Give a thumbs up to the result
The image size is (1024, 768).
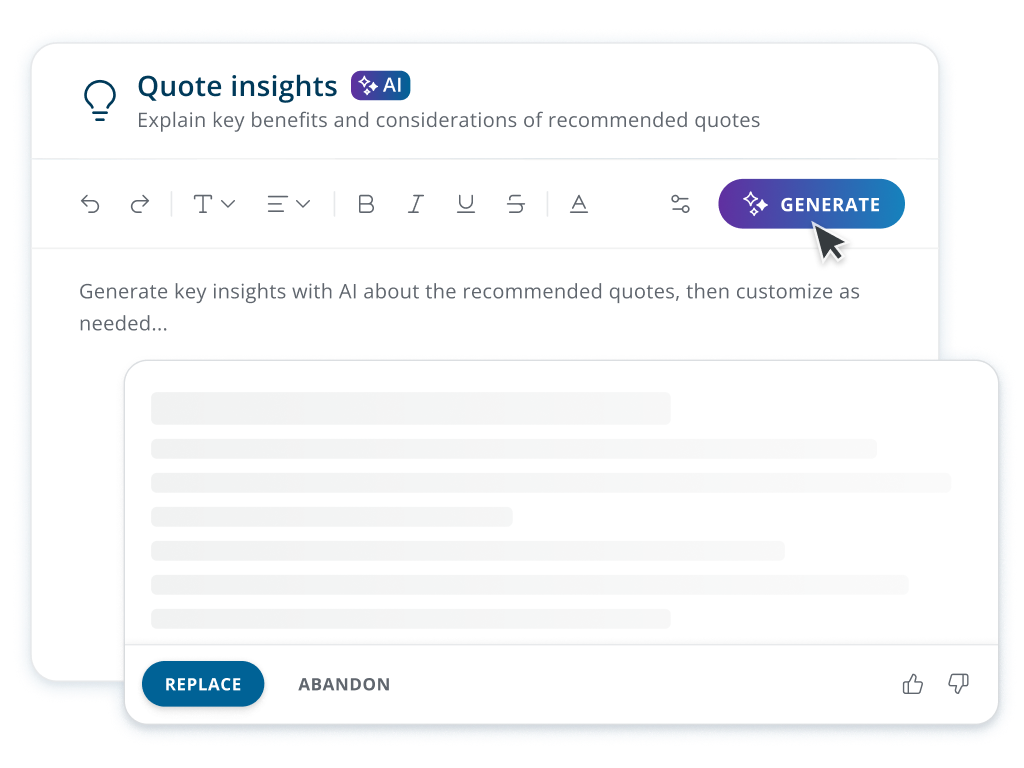point(913,685)
